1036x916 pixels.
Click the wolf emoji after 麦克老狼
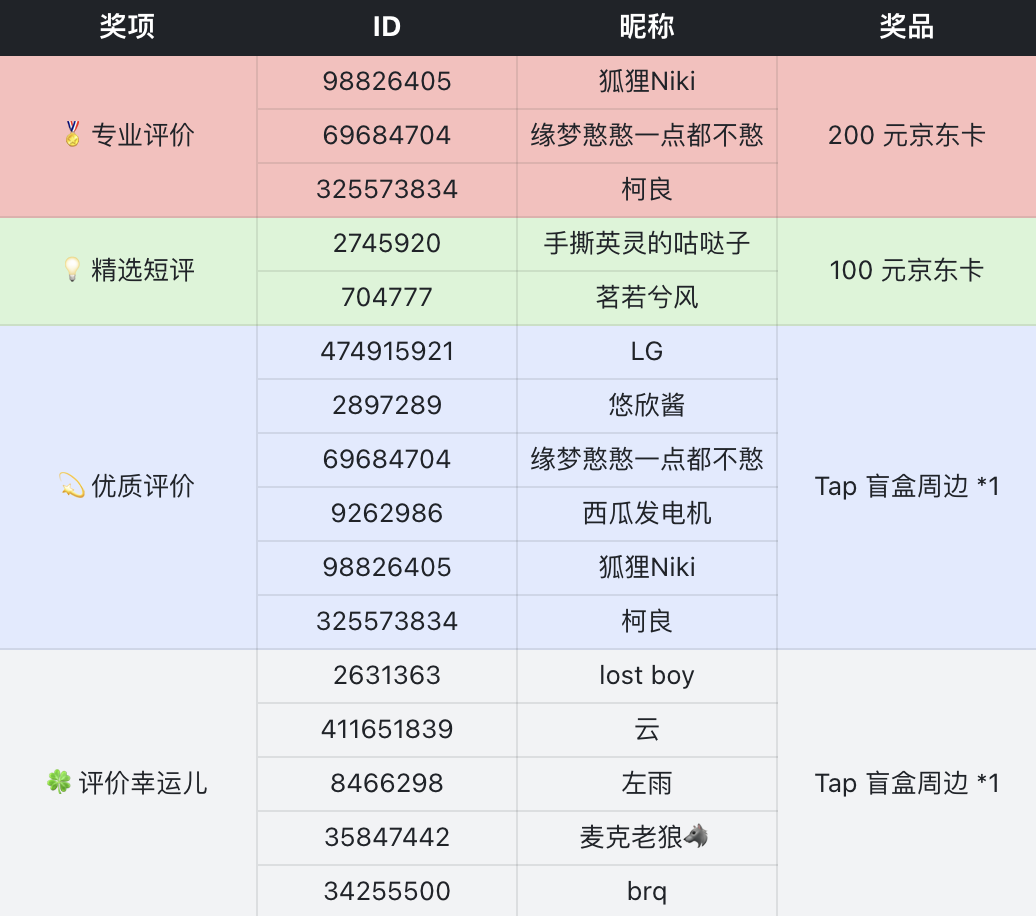coord(696,837)
